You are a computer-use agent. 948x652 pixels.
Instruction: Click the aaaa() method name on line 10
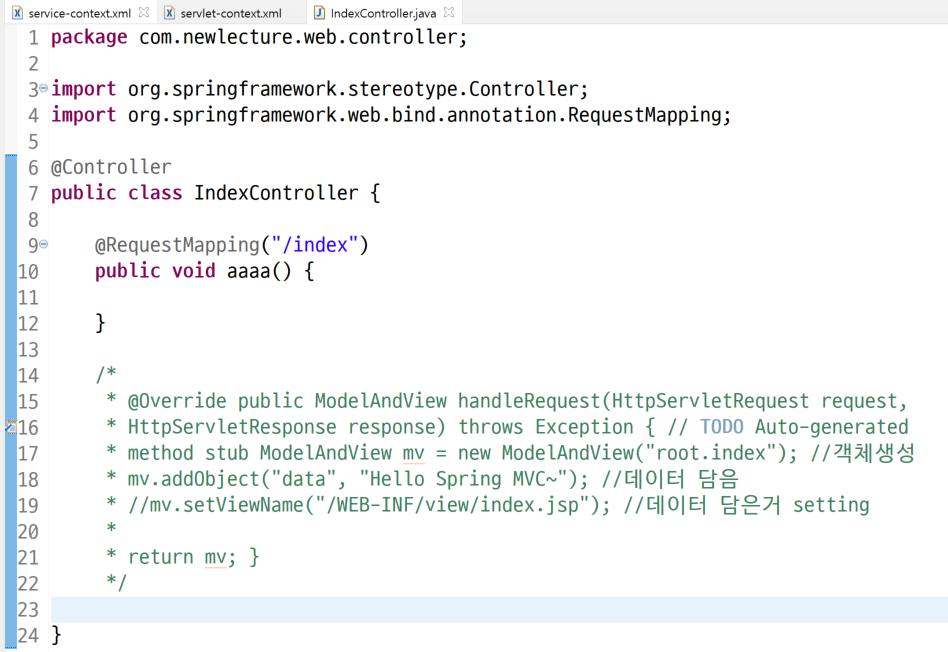[x=259, y=271]
